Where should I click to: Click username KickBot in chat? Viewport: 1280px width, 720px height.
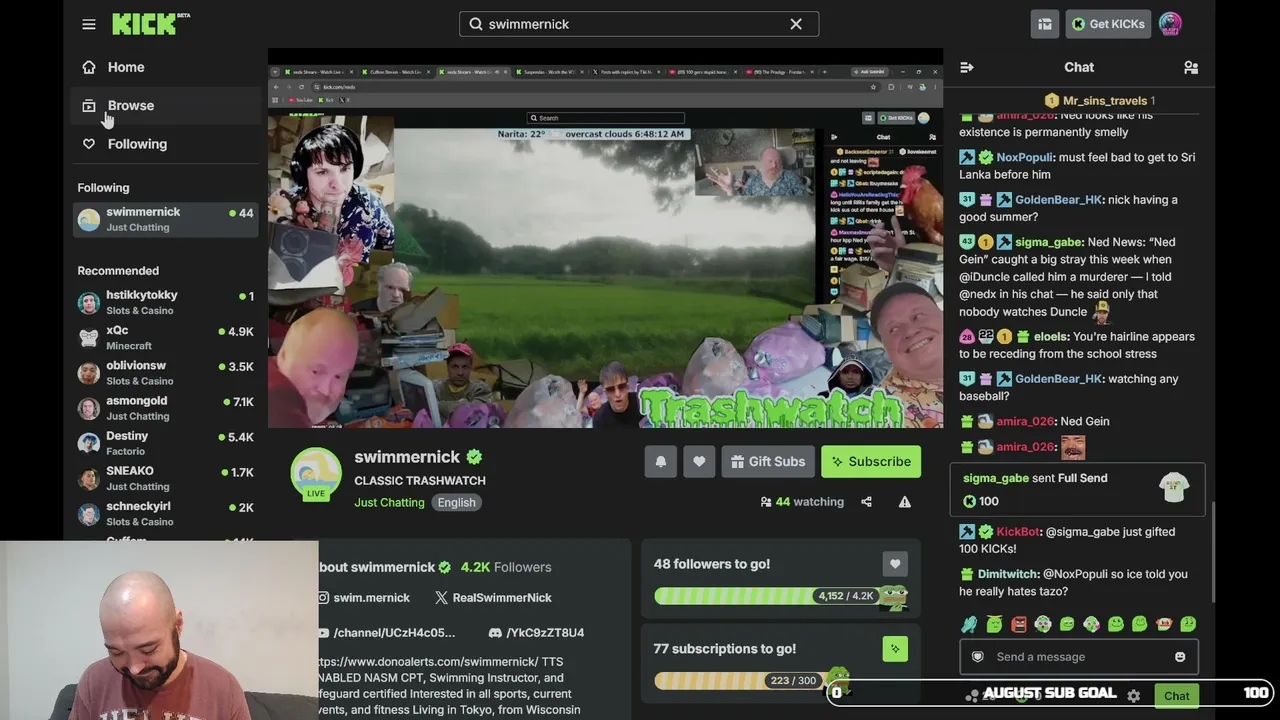(1018, 532)
